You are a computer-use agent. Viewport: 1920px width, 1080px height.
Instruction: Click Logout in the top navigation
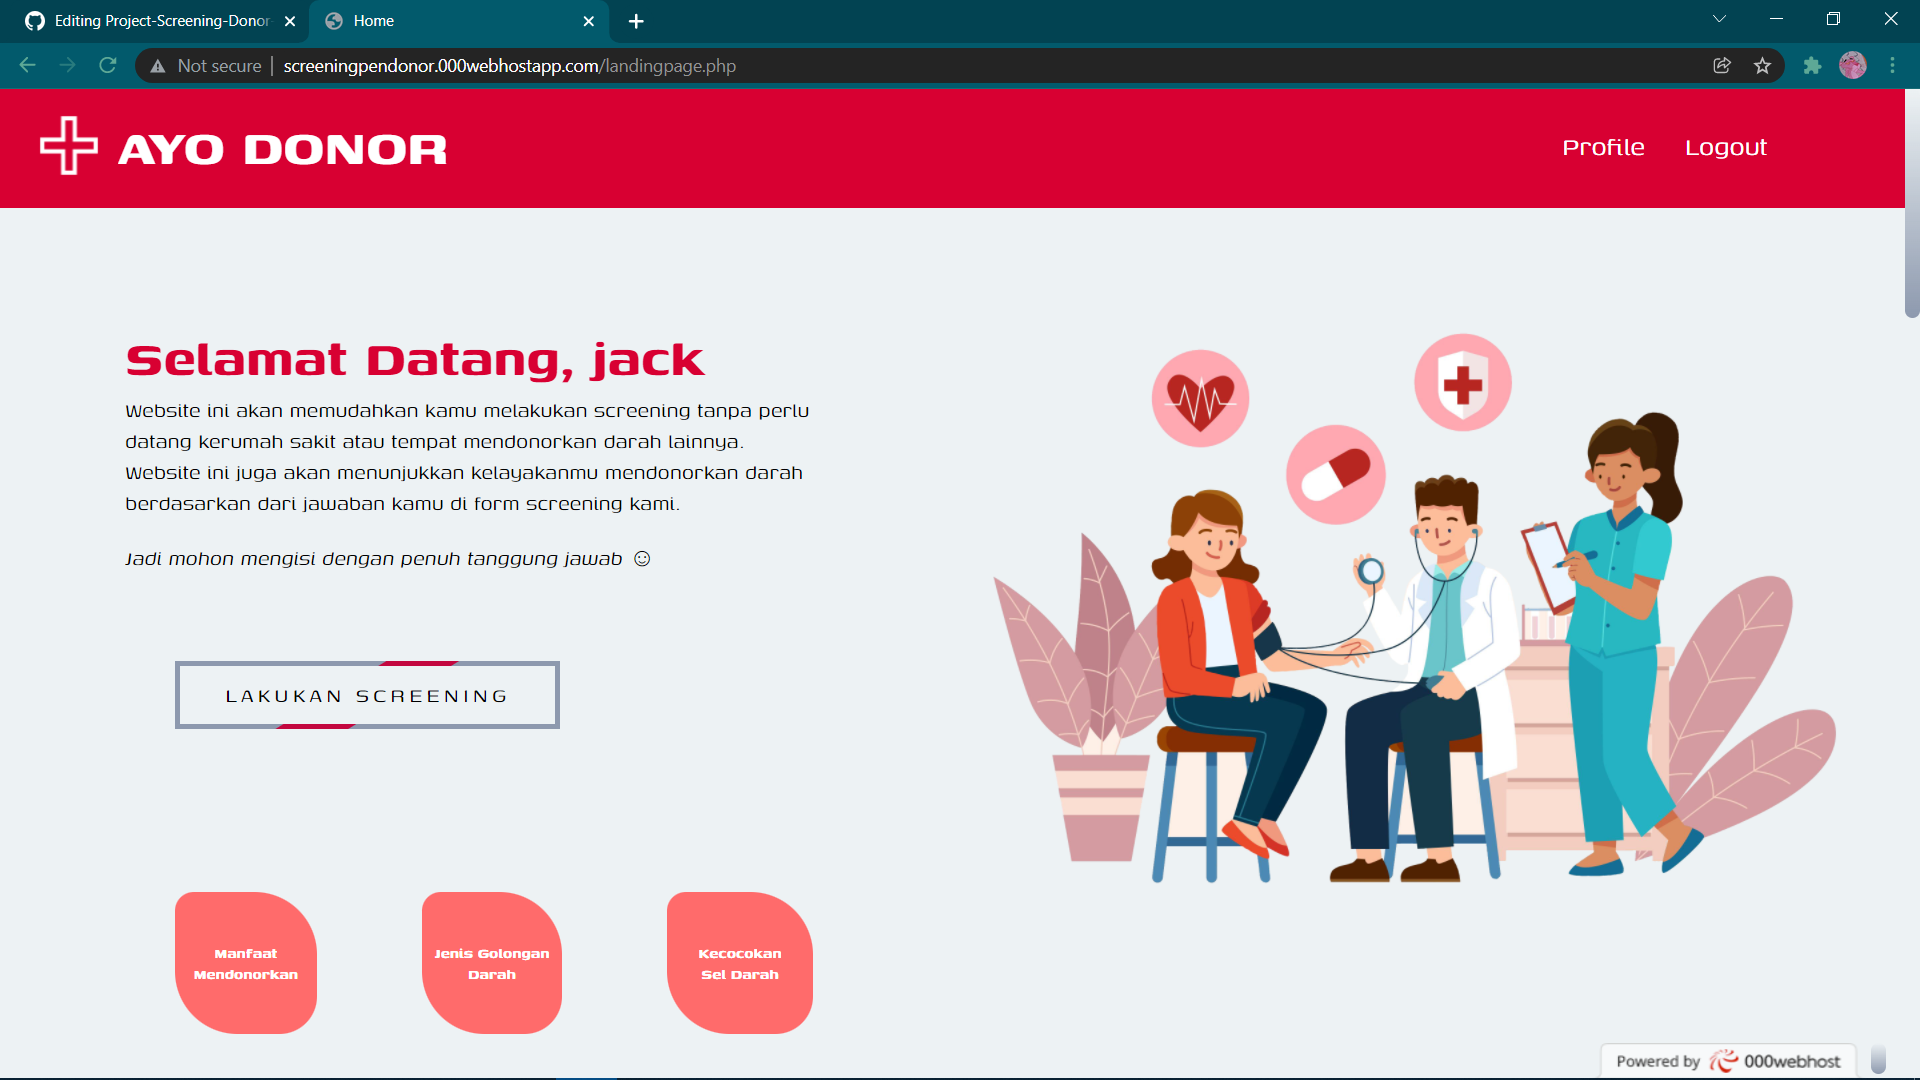1726,147
